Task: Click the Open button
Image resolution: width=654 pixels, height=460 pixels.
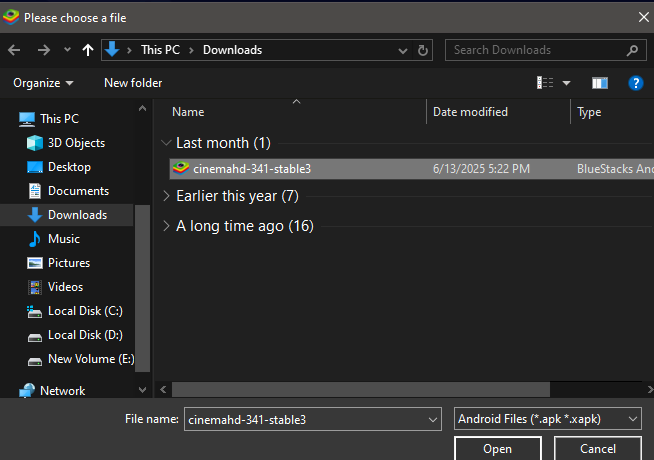Action: coord(498,448)
